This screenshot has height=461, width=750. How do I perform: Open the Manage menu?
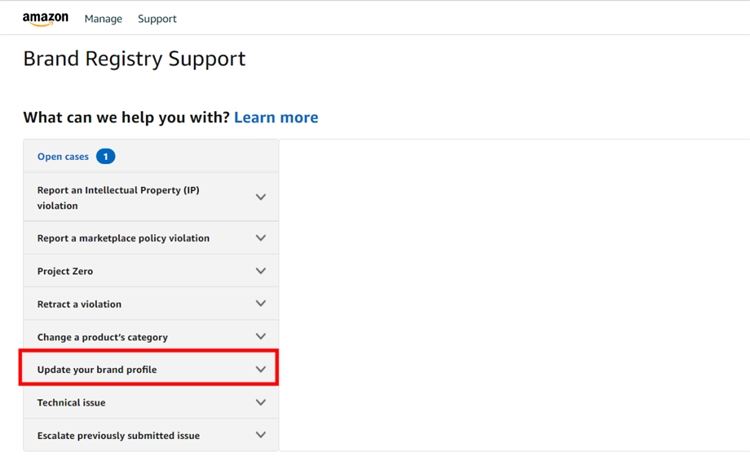[103, 19]
